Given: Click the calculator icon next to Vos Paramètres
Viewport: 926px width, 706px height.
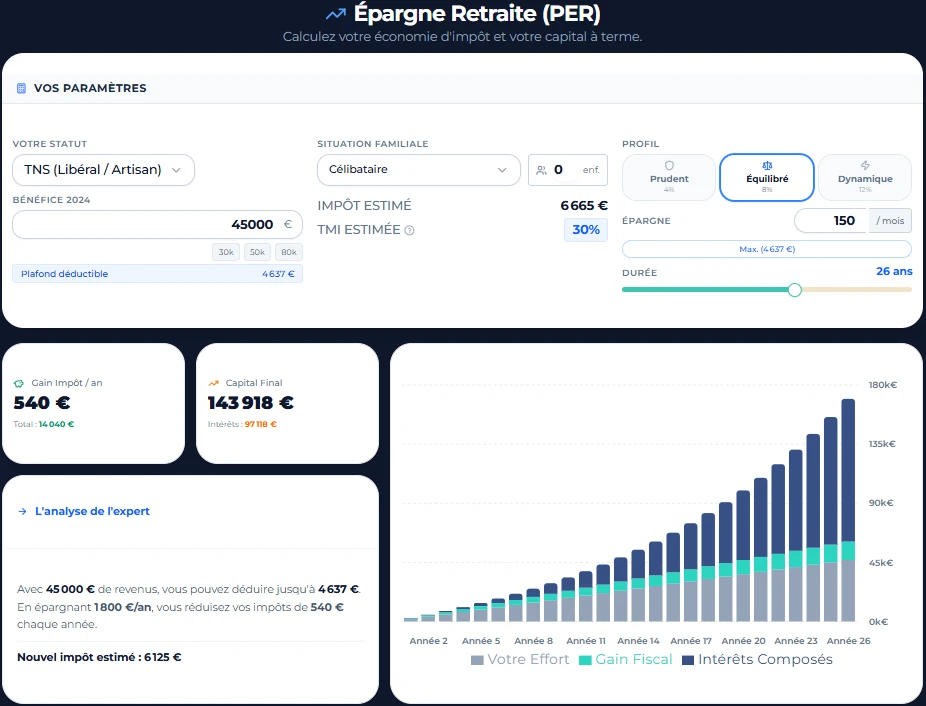Looking at the screenshot, I should 21,88.
